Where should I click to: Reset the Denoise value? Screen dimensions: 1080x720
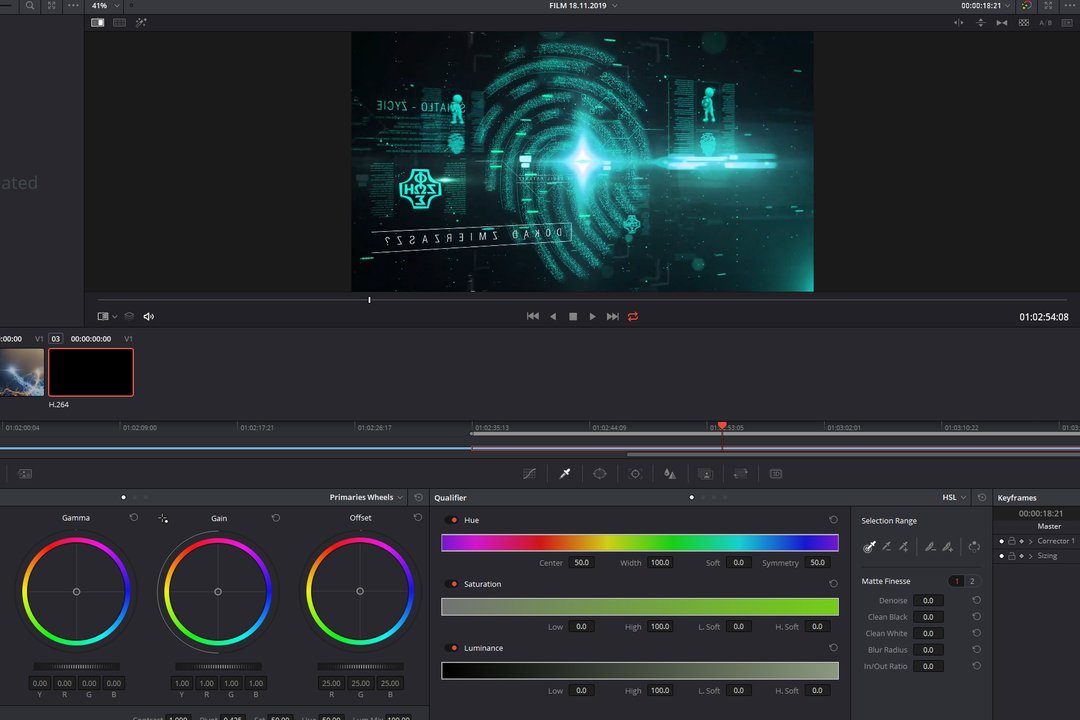click(x=976, y=600)
